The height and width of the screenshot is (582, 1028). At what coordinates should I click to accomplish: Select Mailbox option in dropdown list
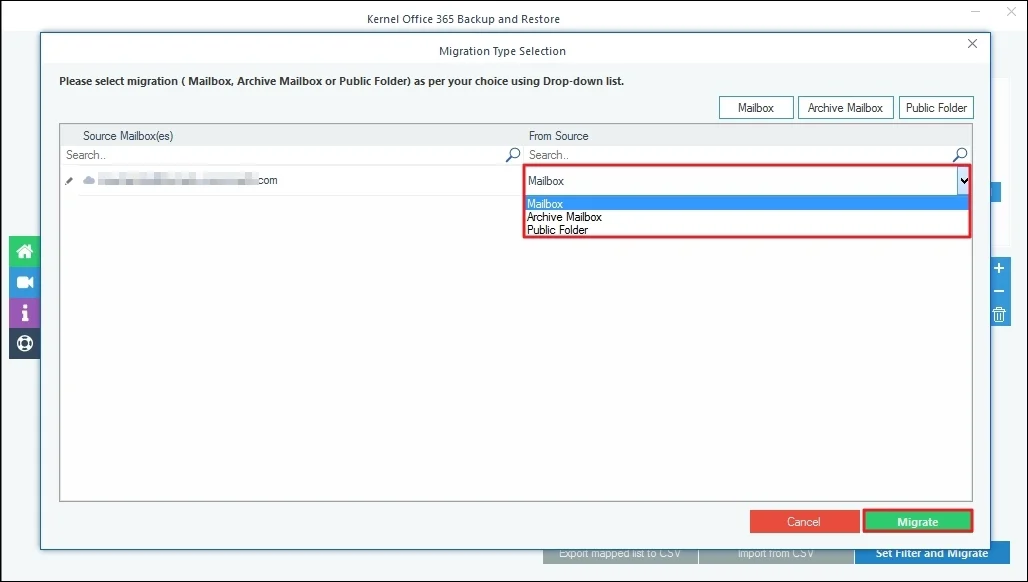(747, 204)
